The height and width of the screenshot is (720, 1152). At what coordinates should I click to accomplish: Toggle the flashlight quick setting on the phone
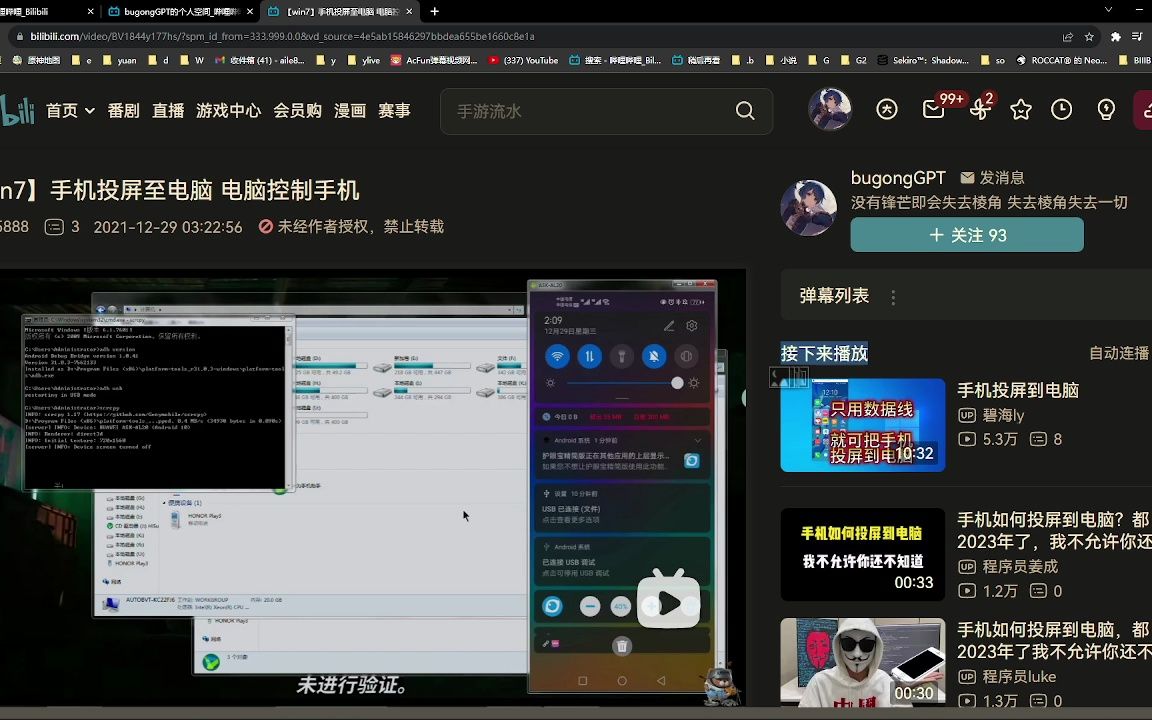622,357
